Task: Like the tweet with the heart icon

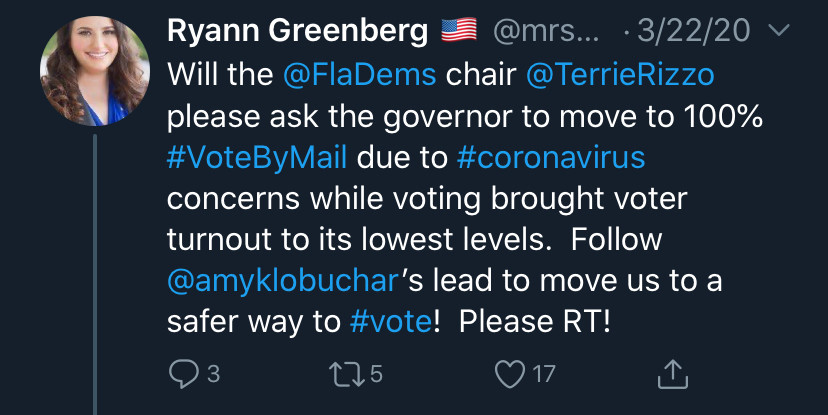Action: point(510,374)
